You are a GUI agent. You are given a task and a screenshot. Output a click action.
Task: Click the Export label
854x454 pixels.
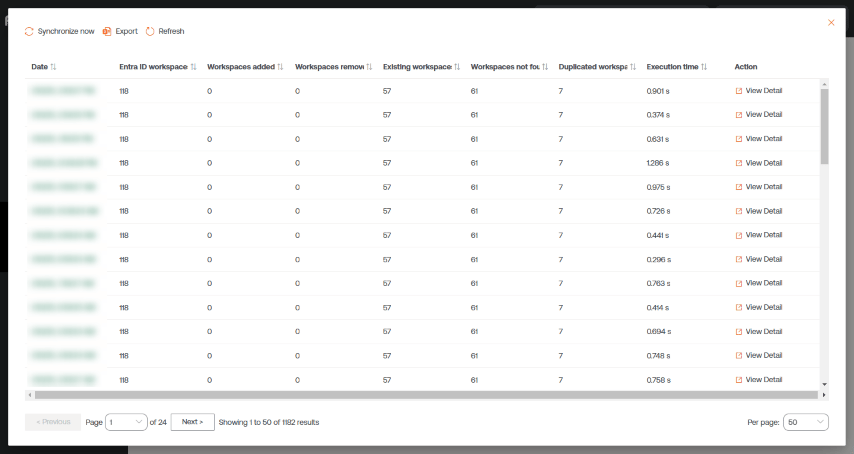(126, 32)
